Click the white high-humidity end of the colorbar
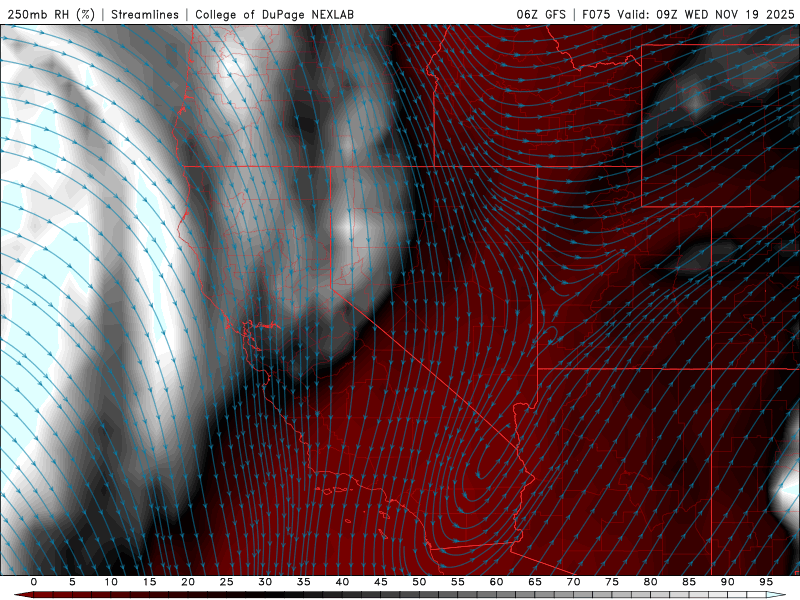This screenshot has width=800, height=600. tap(777, 595)
